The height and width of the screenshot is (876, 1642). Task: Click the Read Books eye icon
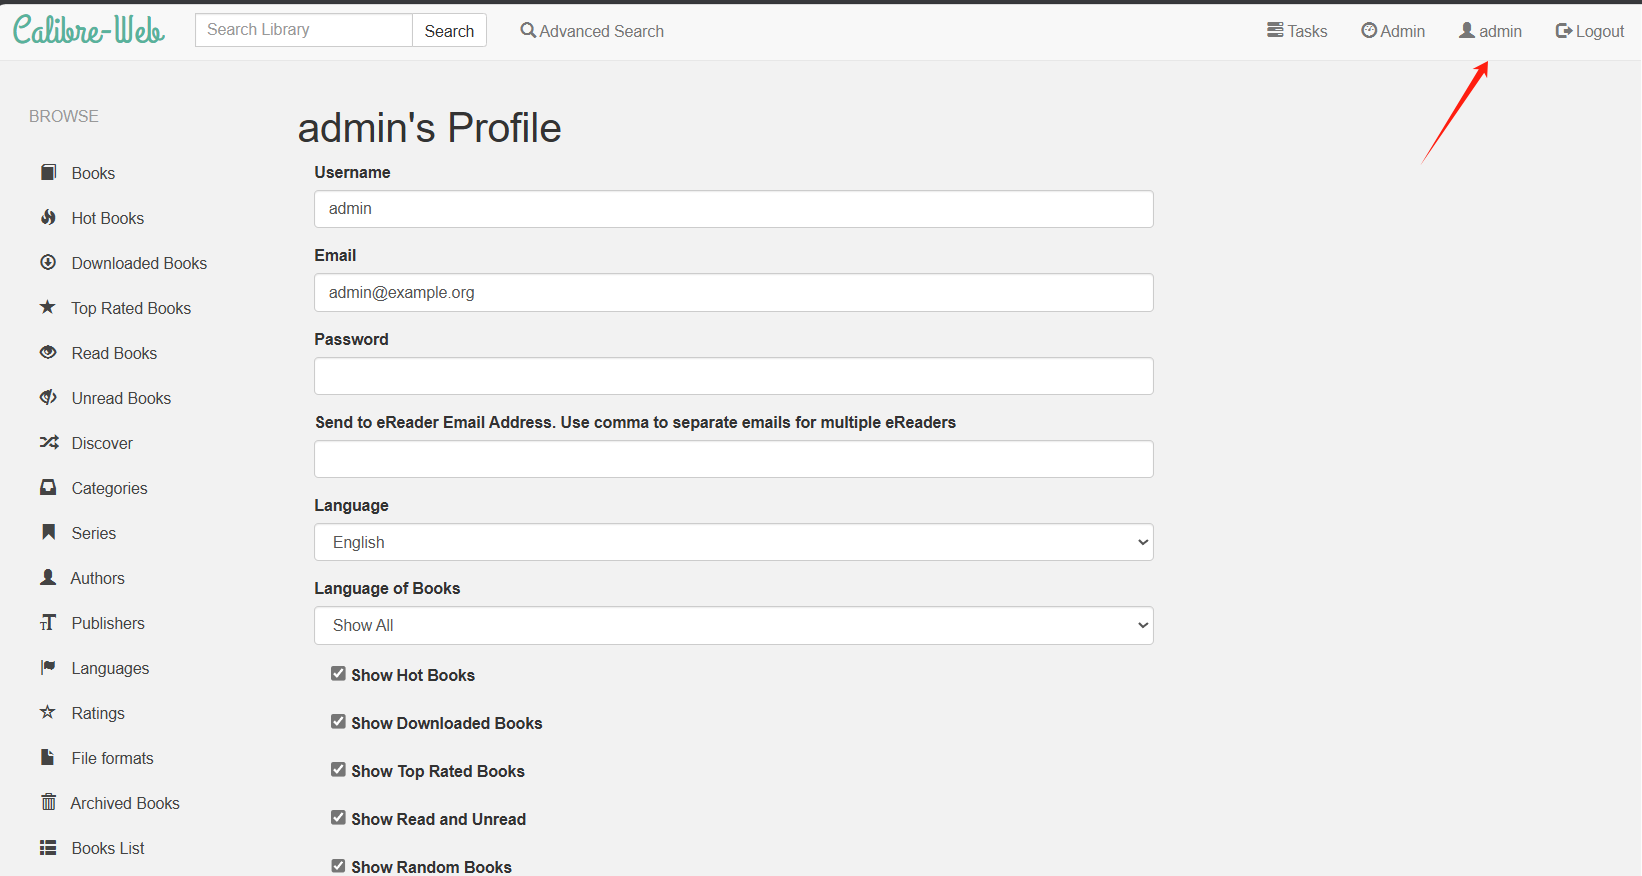48,353
